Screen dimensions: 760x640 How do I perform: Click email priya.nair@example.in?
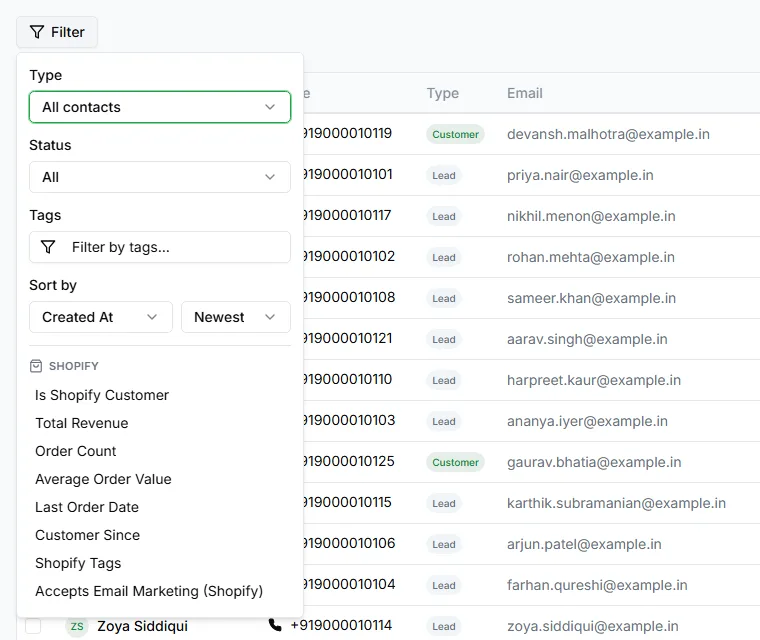pos(580,175)
